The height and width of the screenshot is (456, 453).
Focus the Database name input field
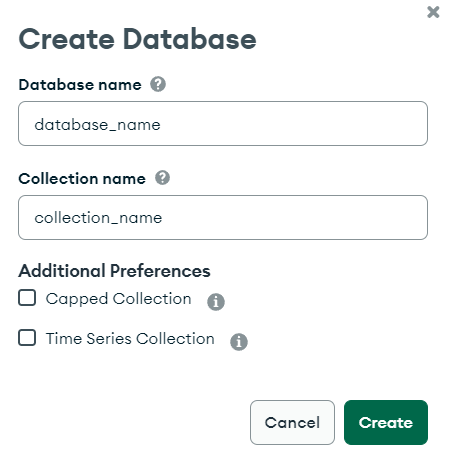click(223, 124)
